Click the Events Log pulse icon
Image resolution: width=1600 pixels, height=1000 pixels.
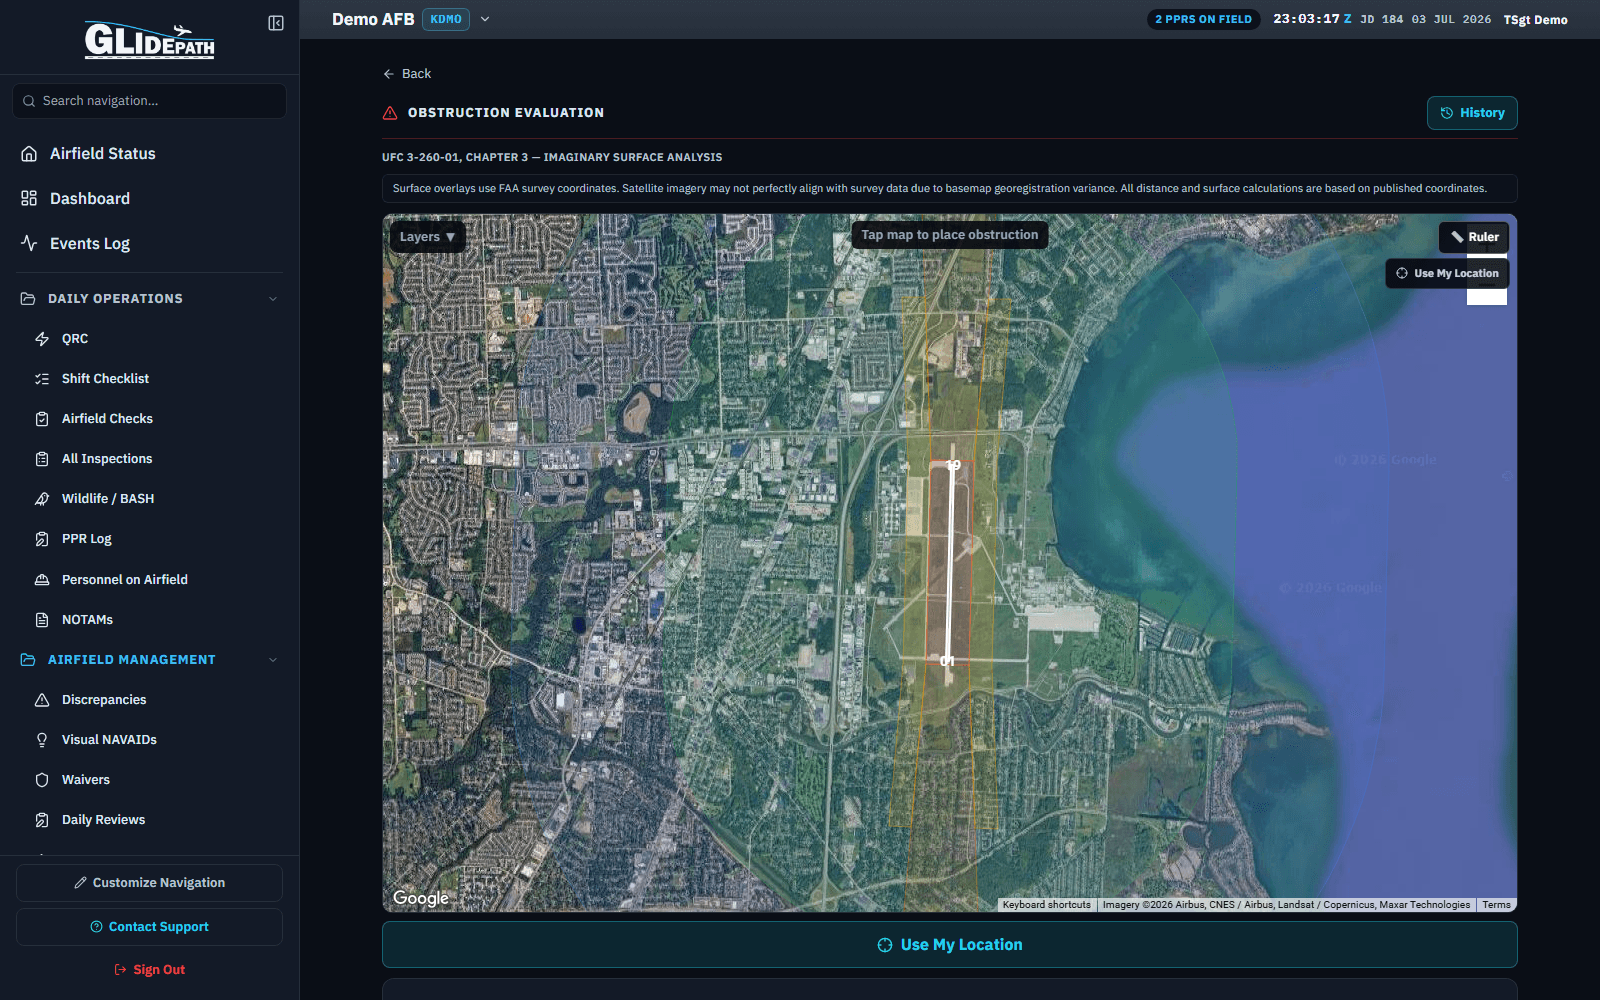[x=29, y=244]
